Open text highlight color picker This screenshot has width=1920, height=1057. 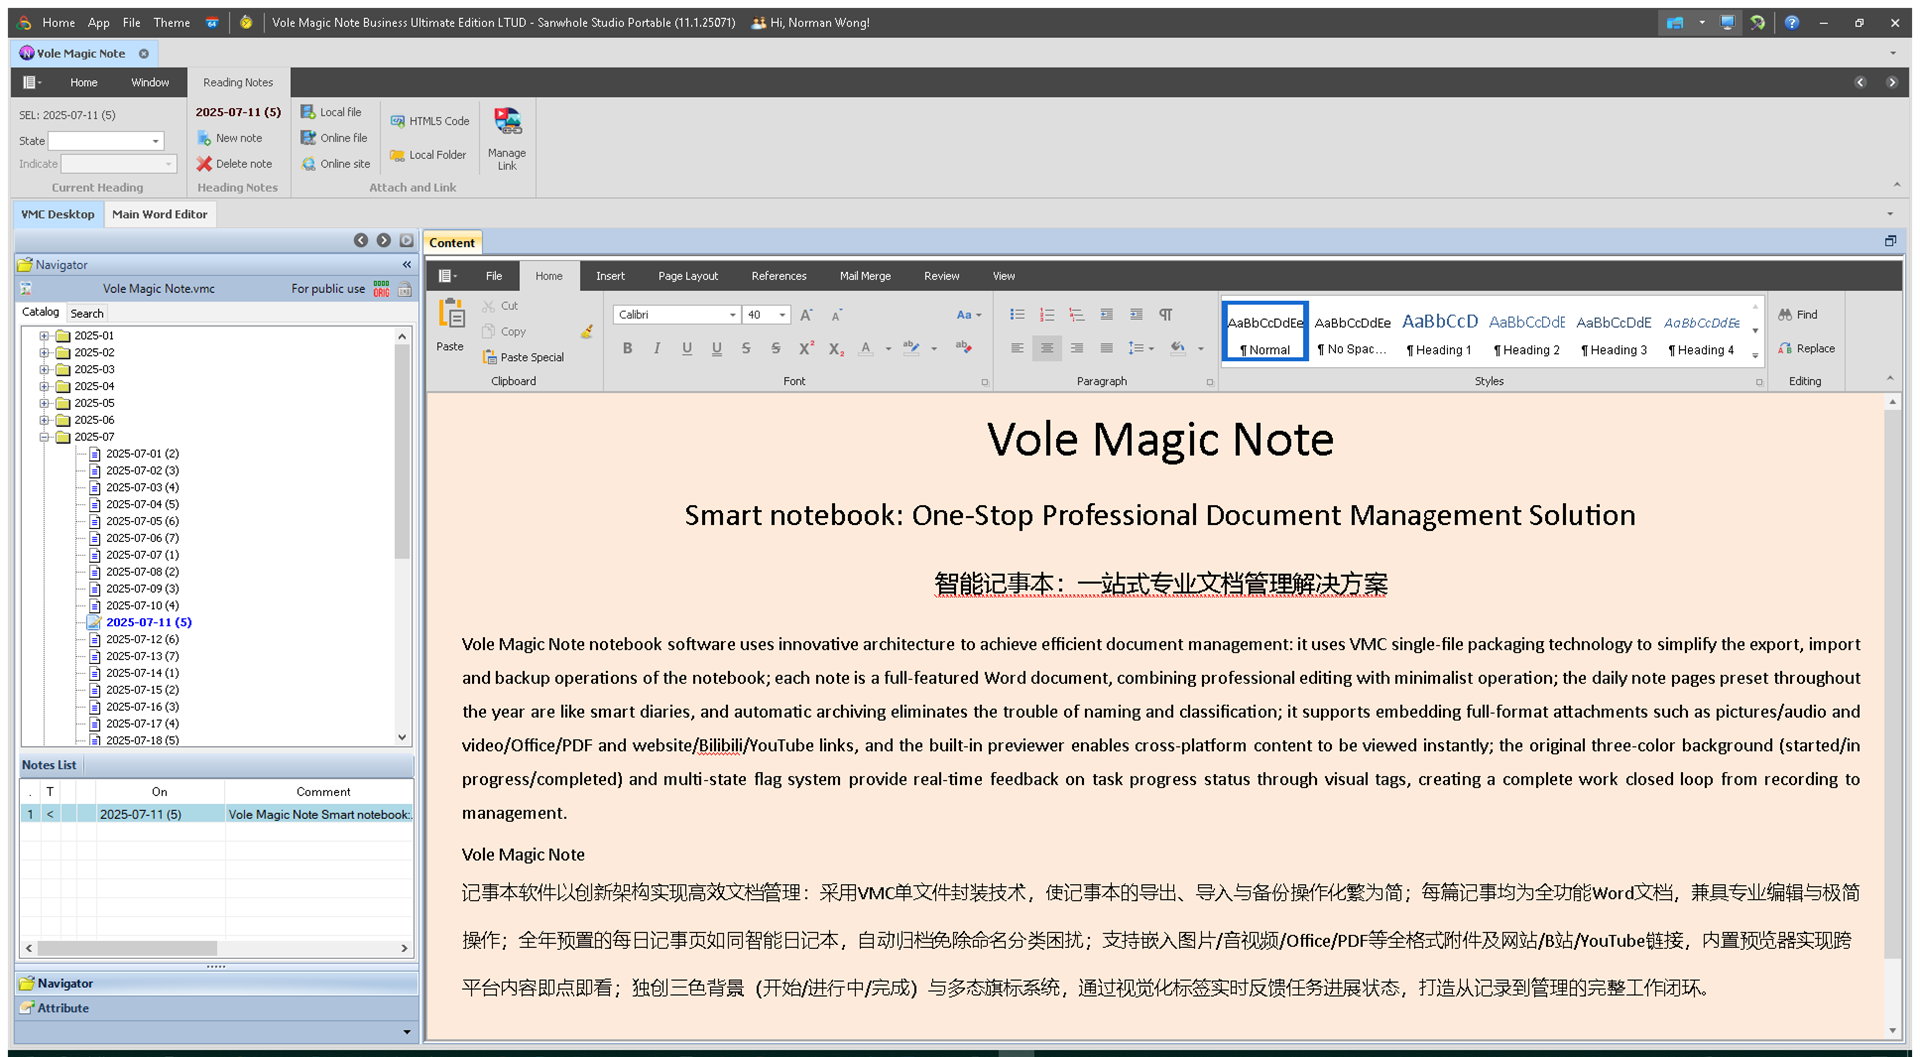(x=934, y=349)
